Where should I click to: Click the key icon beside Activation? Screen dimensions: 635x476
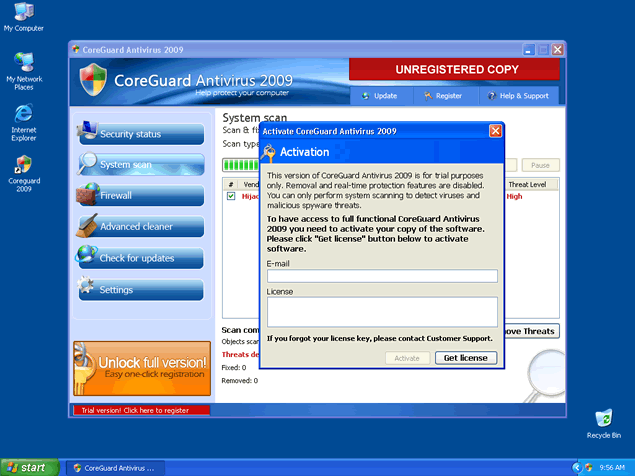coord(269,152)
